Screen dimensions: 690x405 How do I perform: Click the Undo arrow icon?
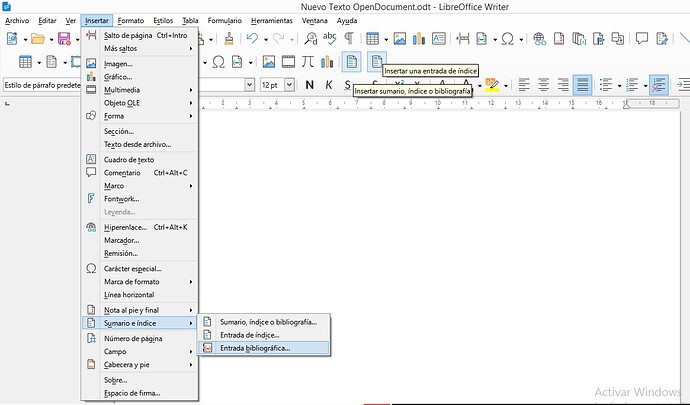[252, 39]
